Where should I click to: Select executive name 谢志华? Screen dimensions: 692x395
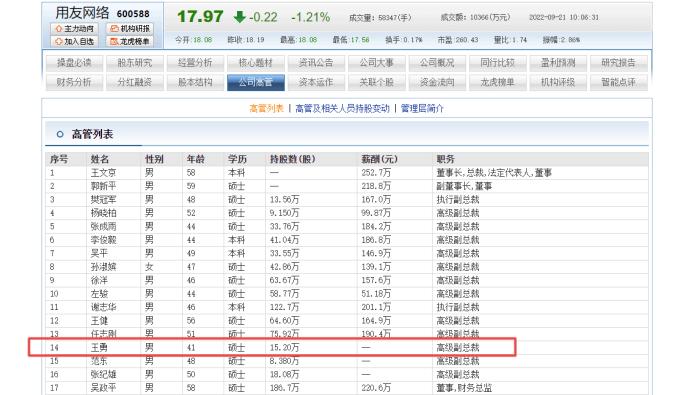[x=103, y=307]
